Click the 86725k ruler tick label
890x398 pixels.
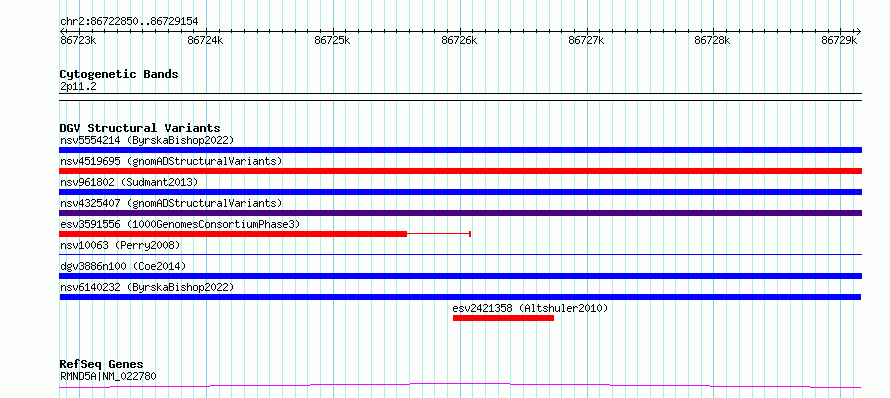pos(332,40)
